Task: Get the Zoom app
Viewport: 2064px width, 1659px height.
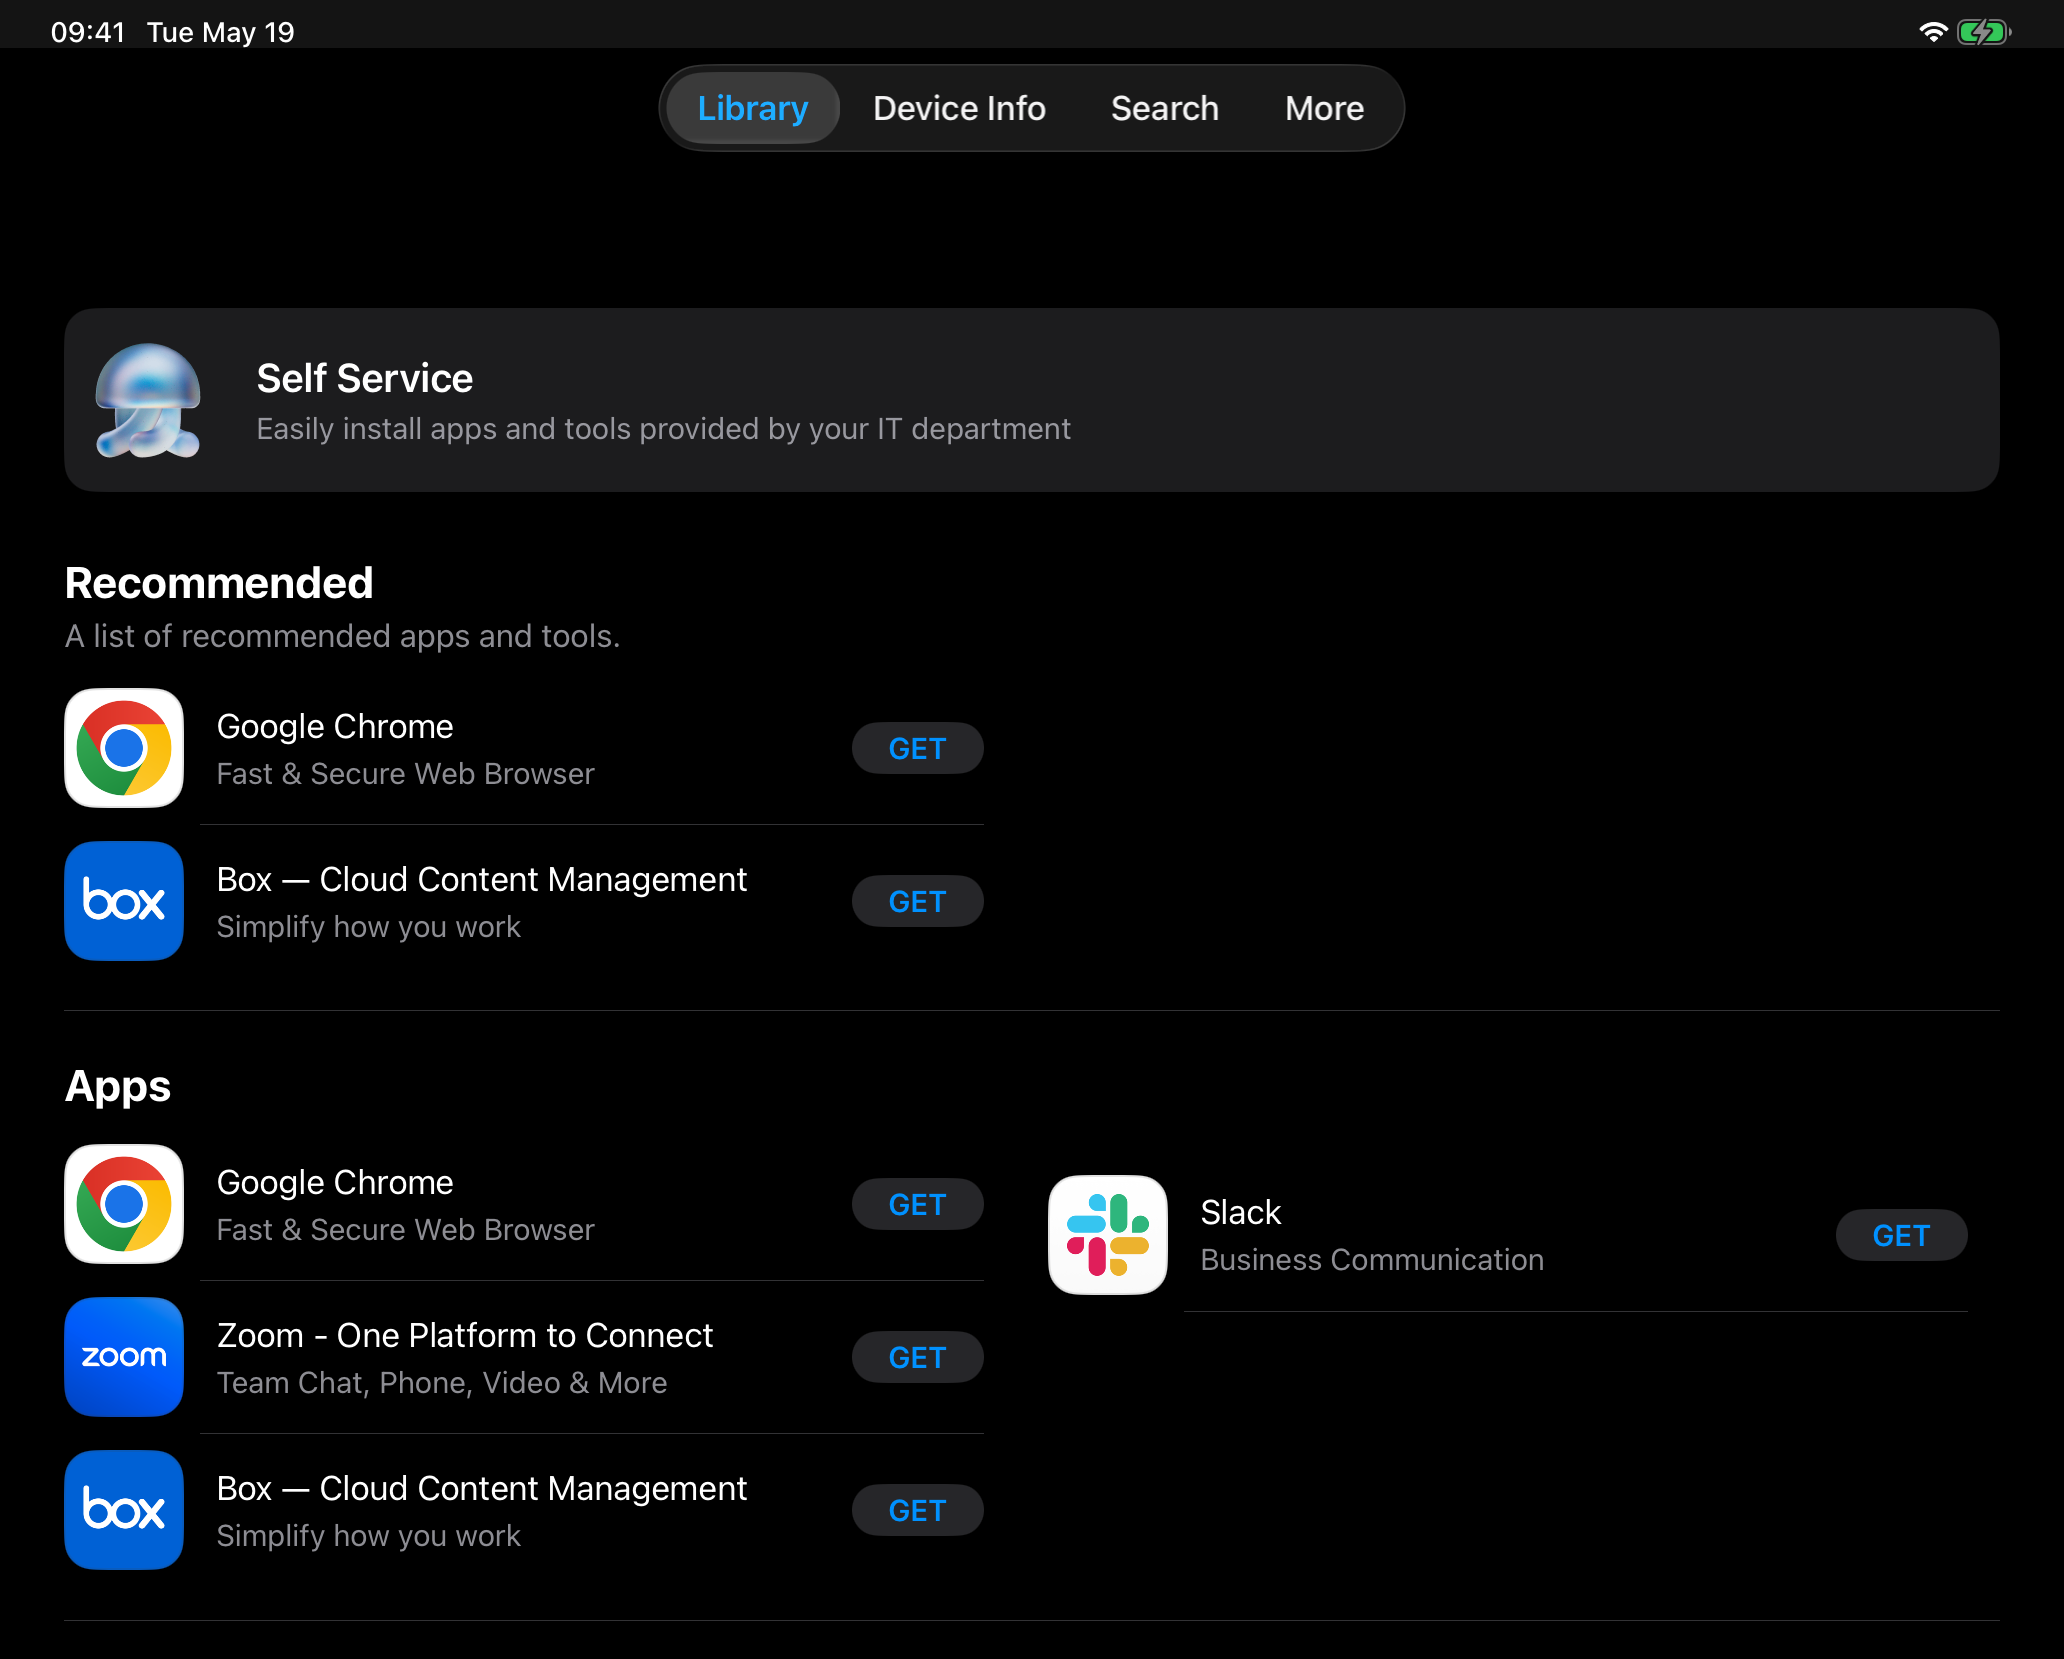Action: pos(917,1357)
